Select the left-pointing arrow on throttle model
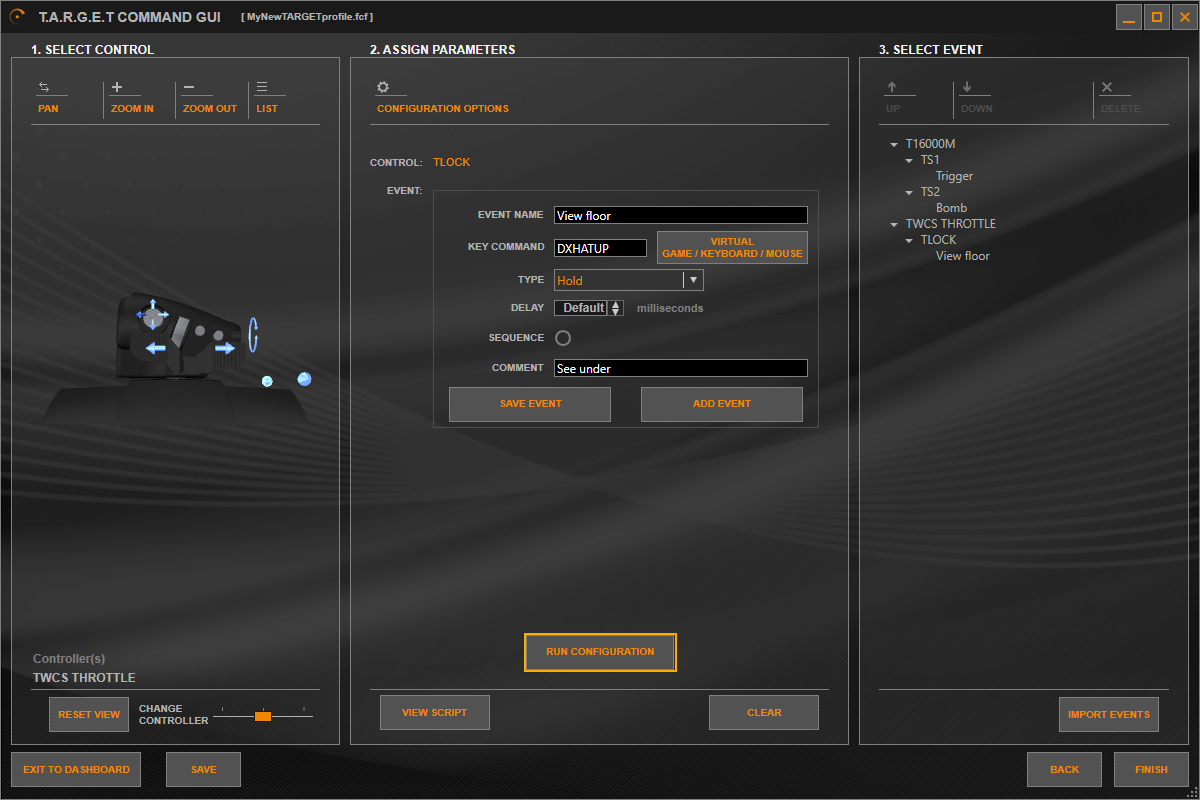 [x=156, y=348]
